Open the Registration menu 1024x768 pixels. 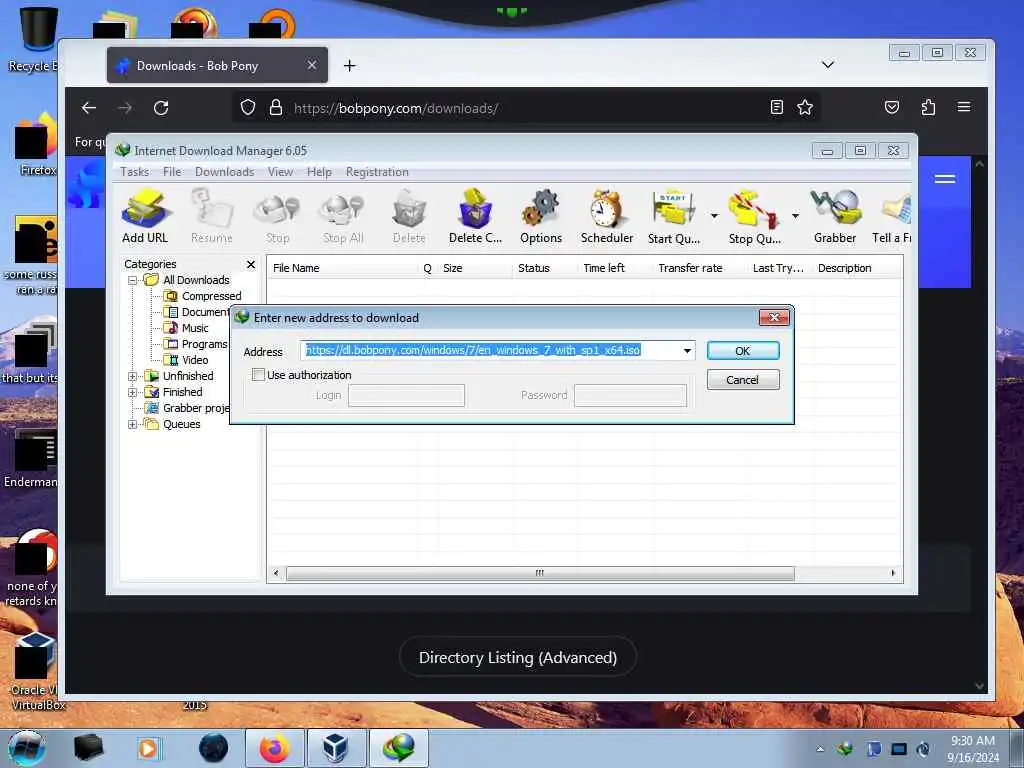click(377, 172)
